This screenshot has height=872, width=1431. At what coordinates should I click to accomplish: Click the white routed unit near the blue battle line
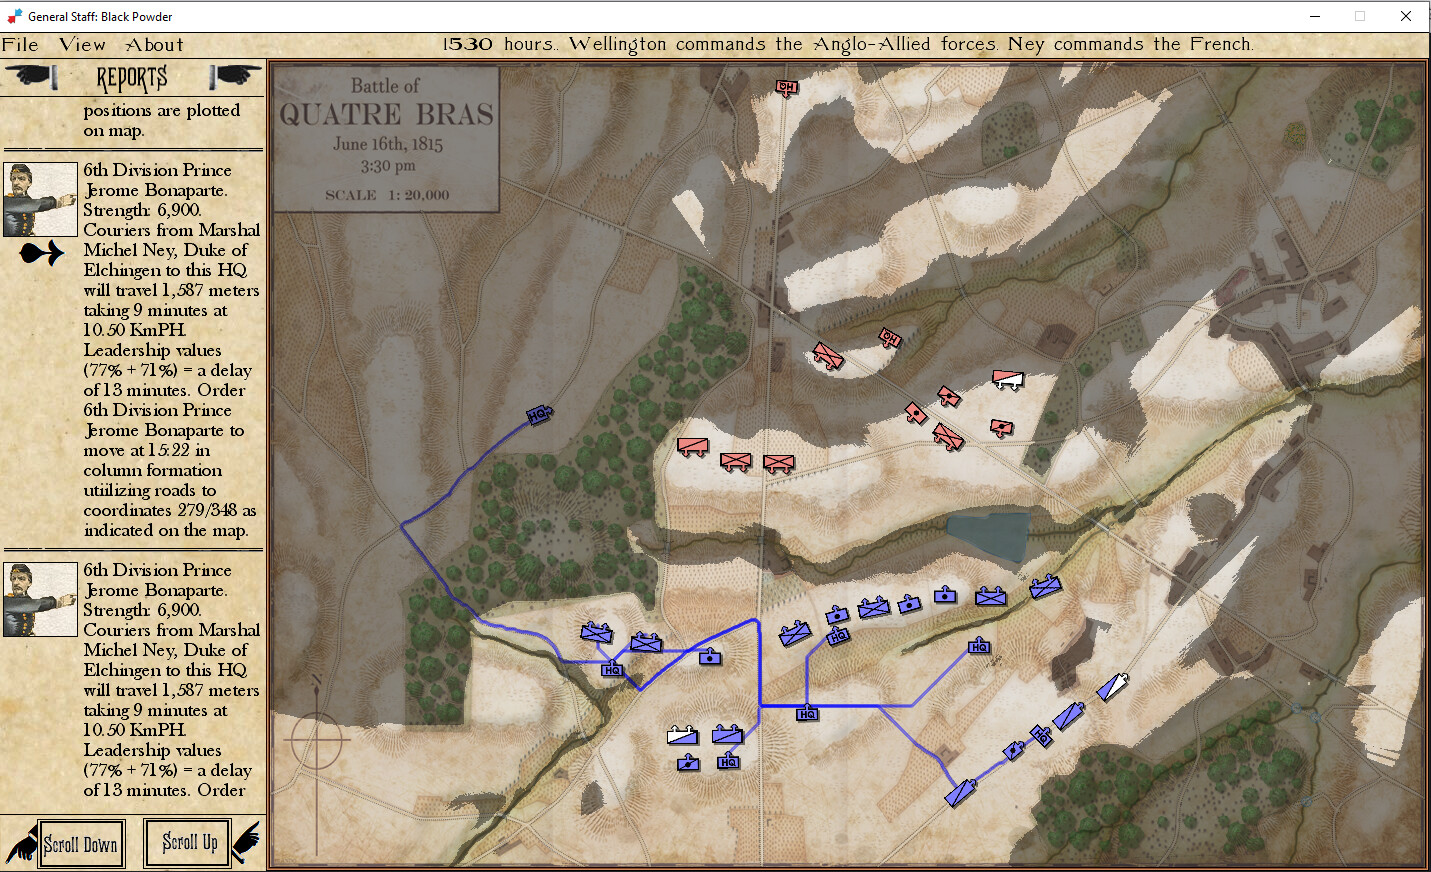click(680, 736)
